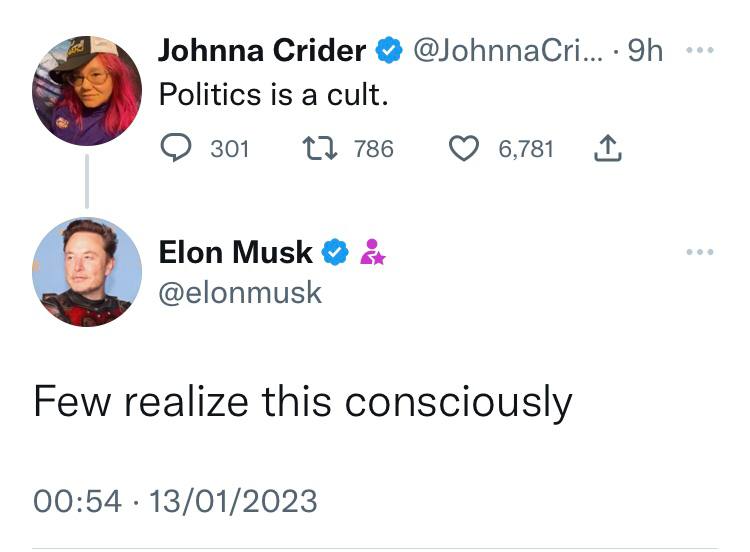The width and height of the screenshot is (750, 552).
Task: Select the "Few realize this consciously" tweet text
Action: pyautogui.click(x=302, y=402)
